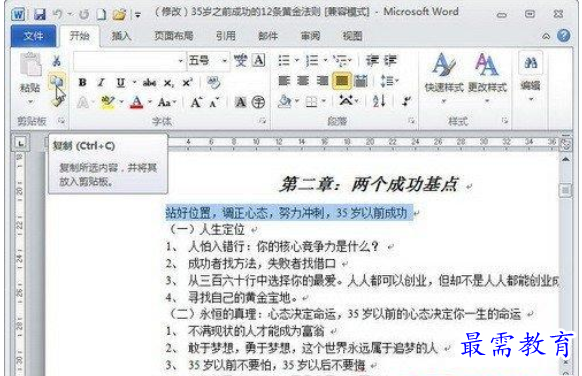The width and height of the screenshot is (582, 376).
Task: Toggle strikethrough formatting
Action: pyautogui.click(x=149, y=82)
